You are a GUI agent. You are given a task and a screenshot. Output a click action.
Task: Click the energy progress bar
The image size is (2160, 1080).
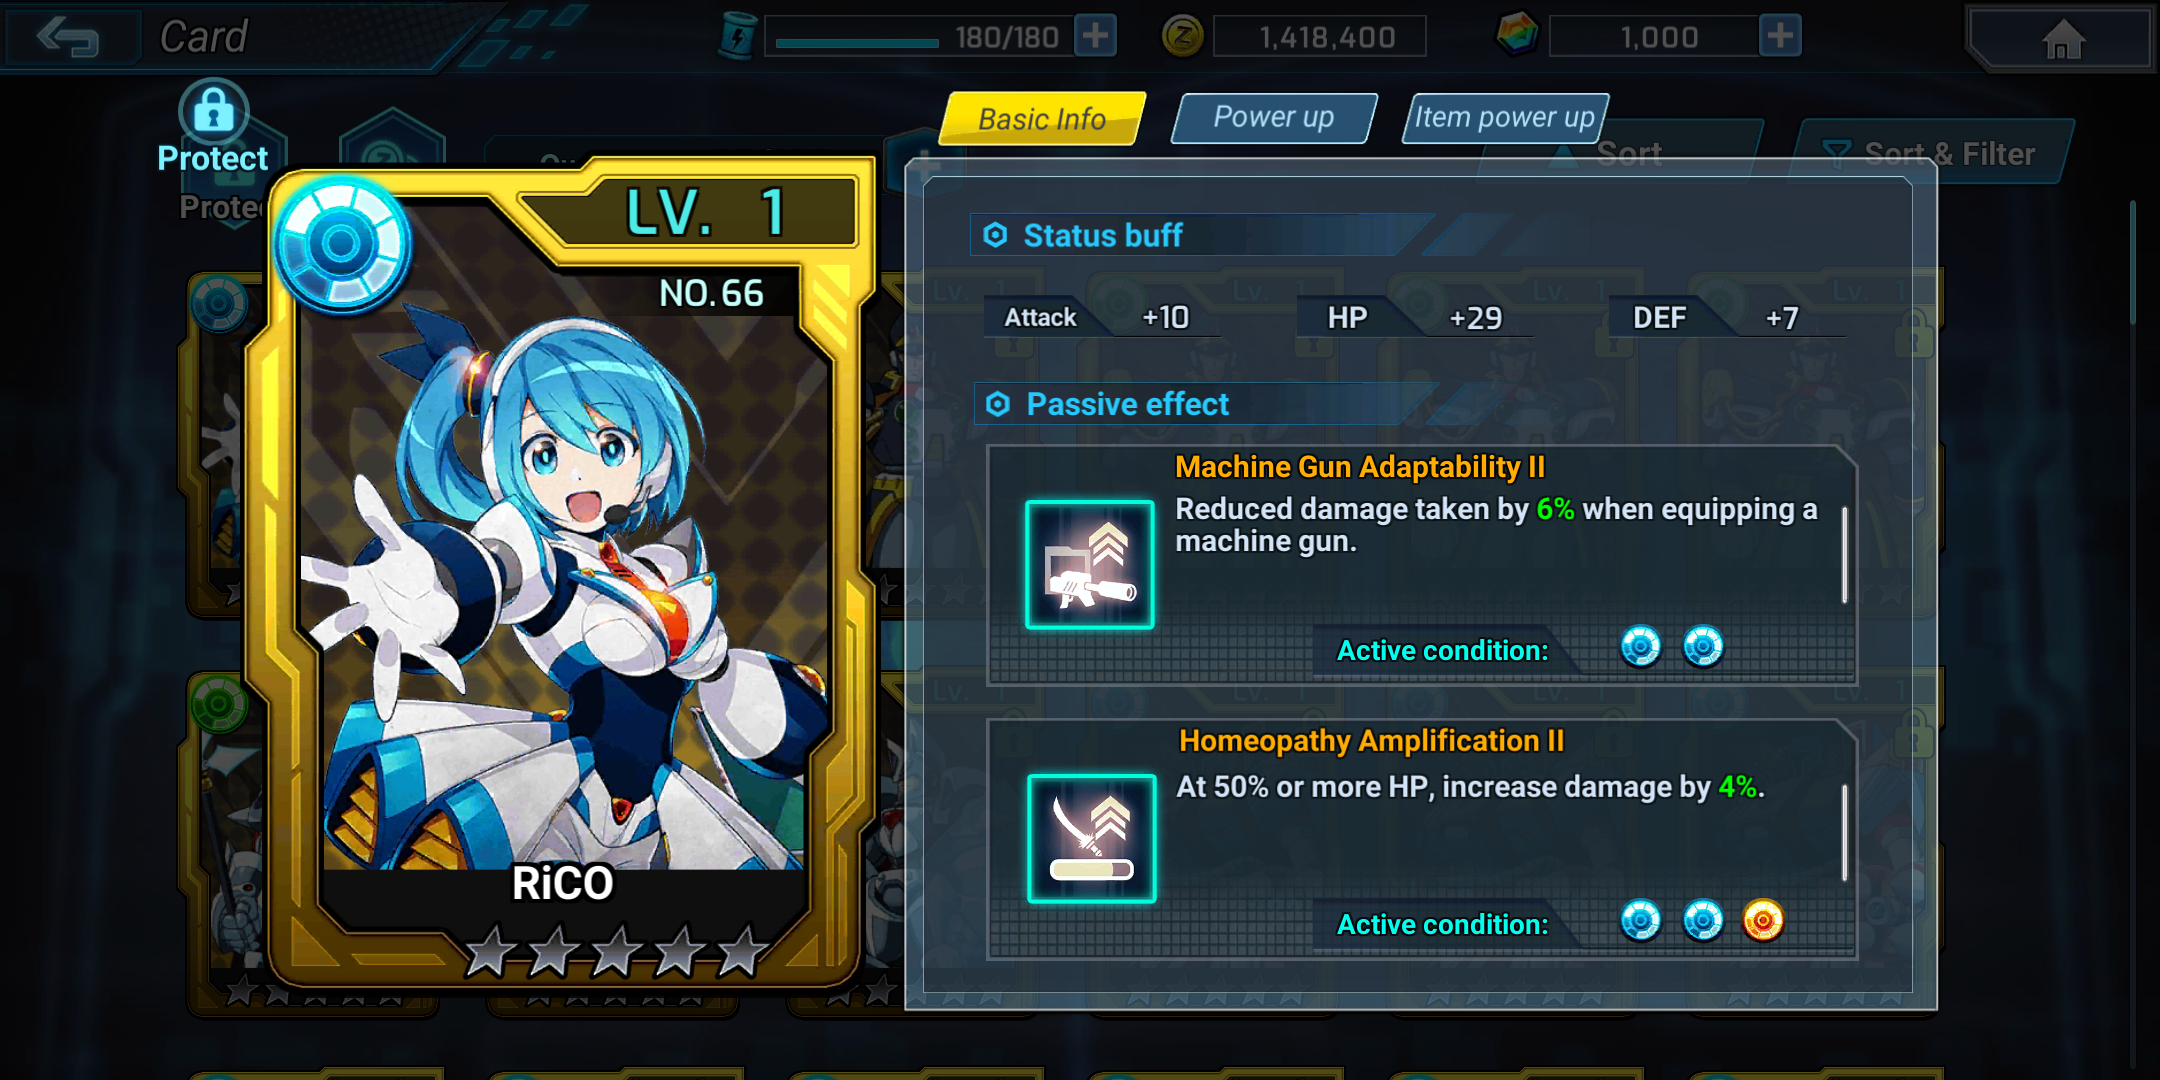coord(857,42)
